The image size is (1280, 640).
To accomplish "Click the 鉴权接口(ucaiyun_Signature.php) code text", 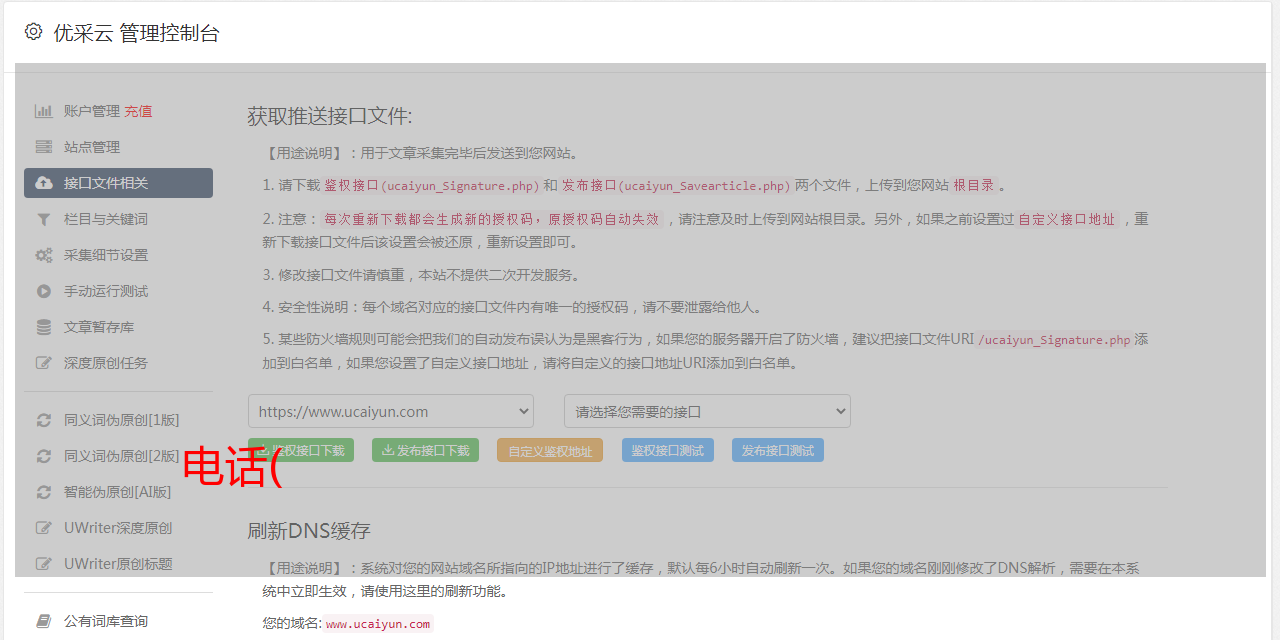I will [431, 185].
